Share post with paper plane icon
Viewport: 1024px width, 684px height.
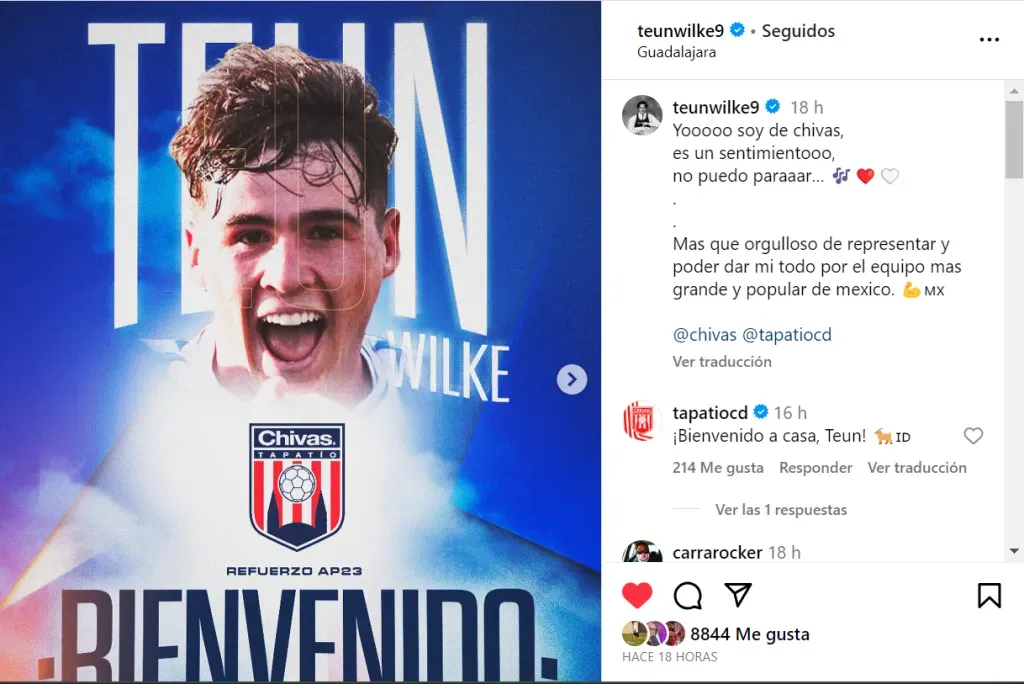pos(738,594)
